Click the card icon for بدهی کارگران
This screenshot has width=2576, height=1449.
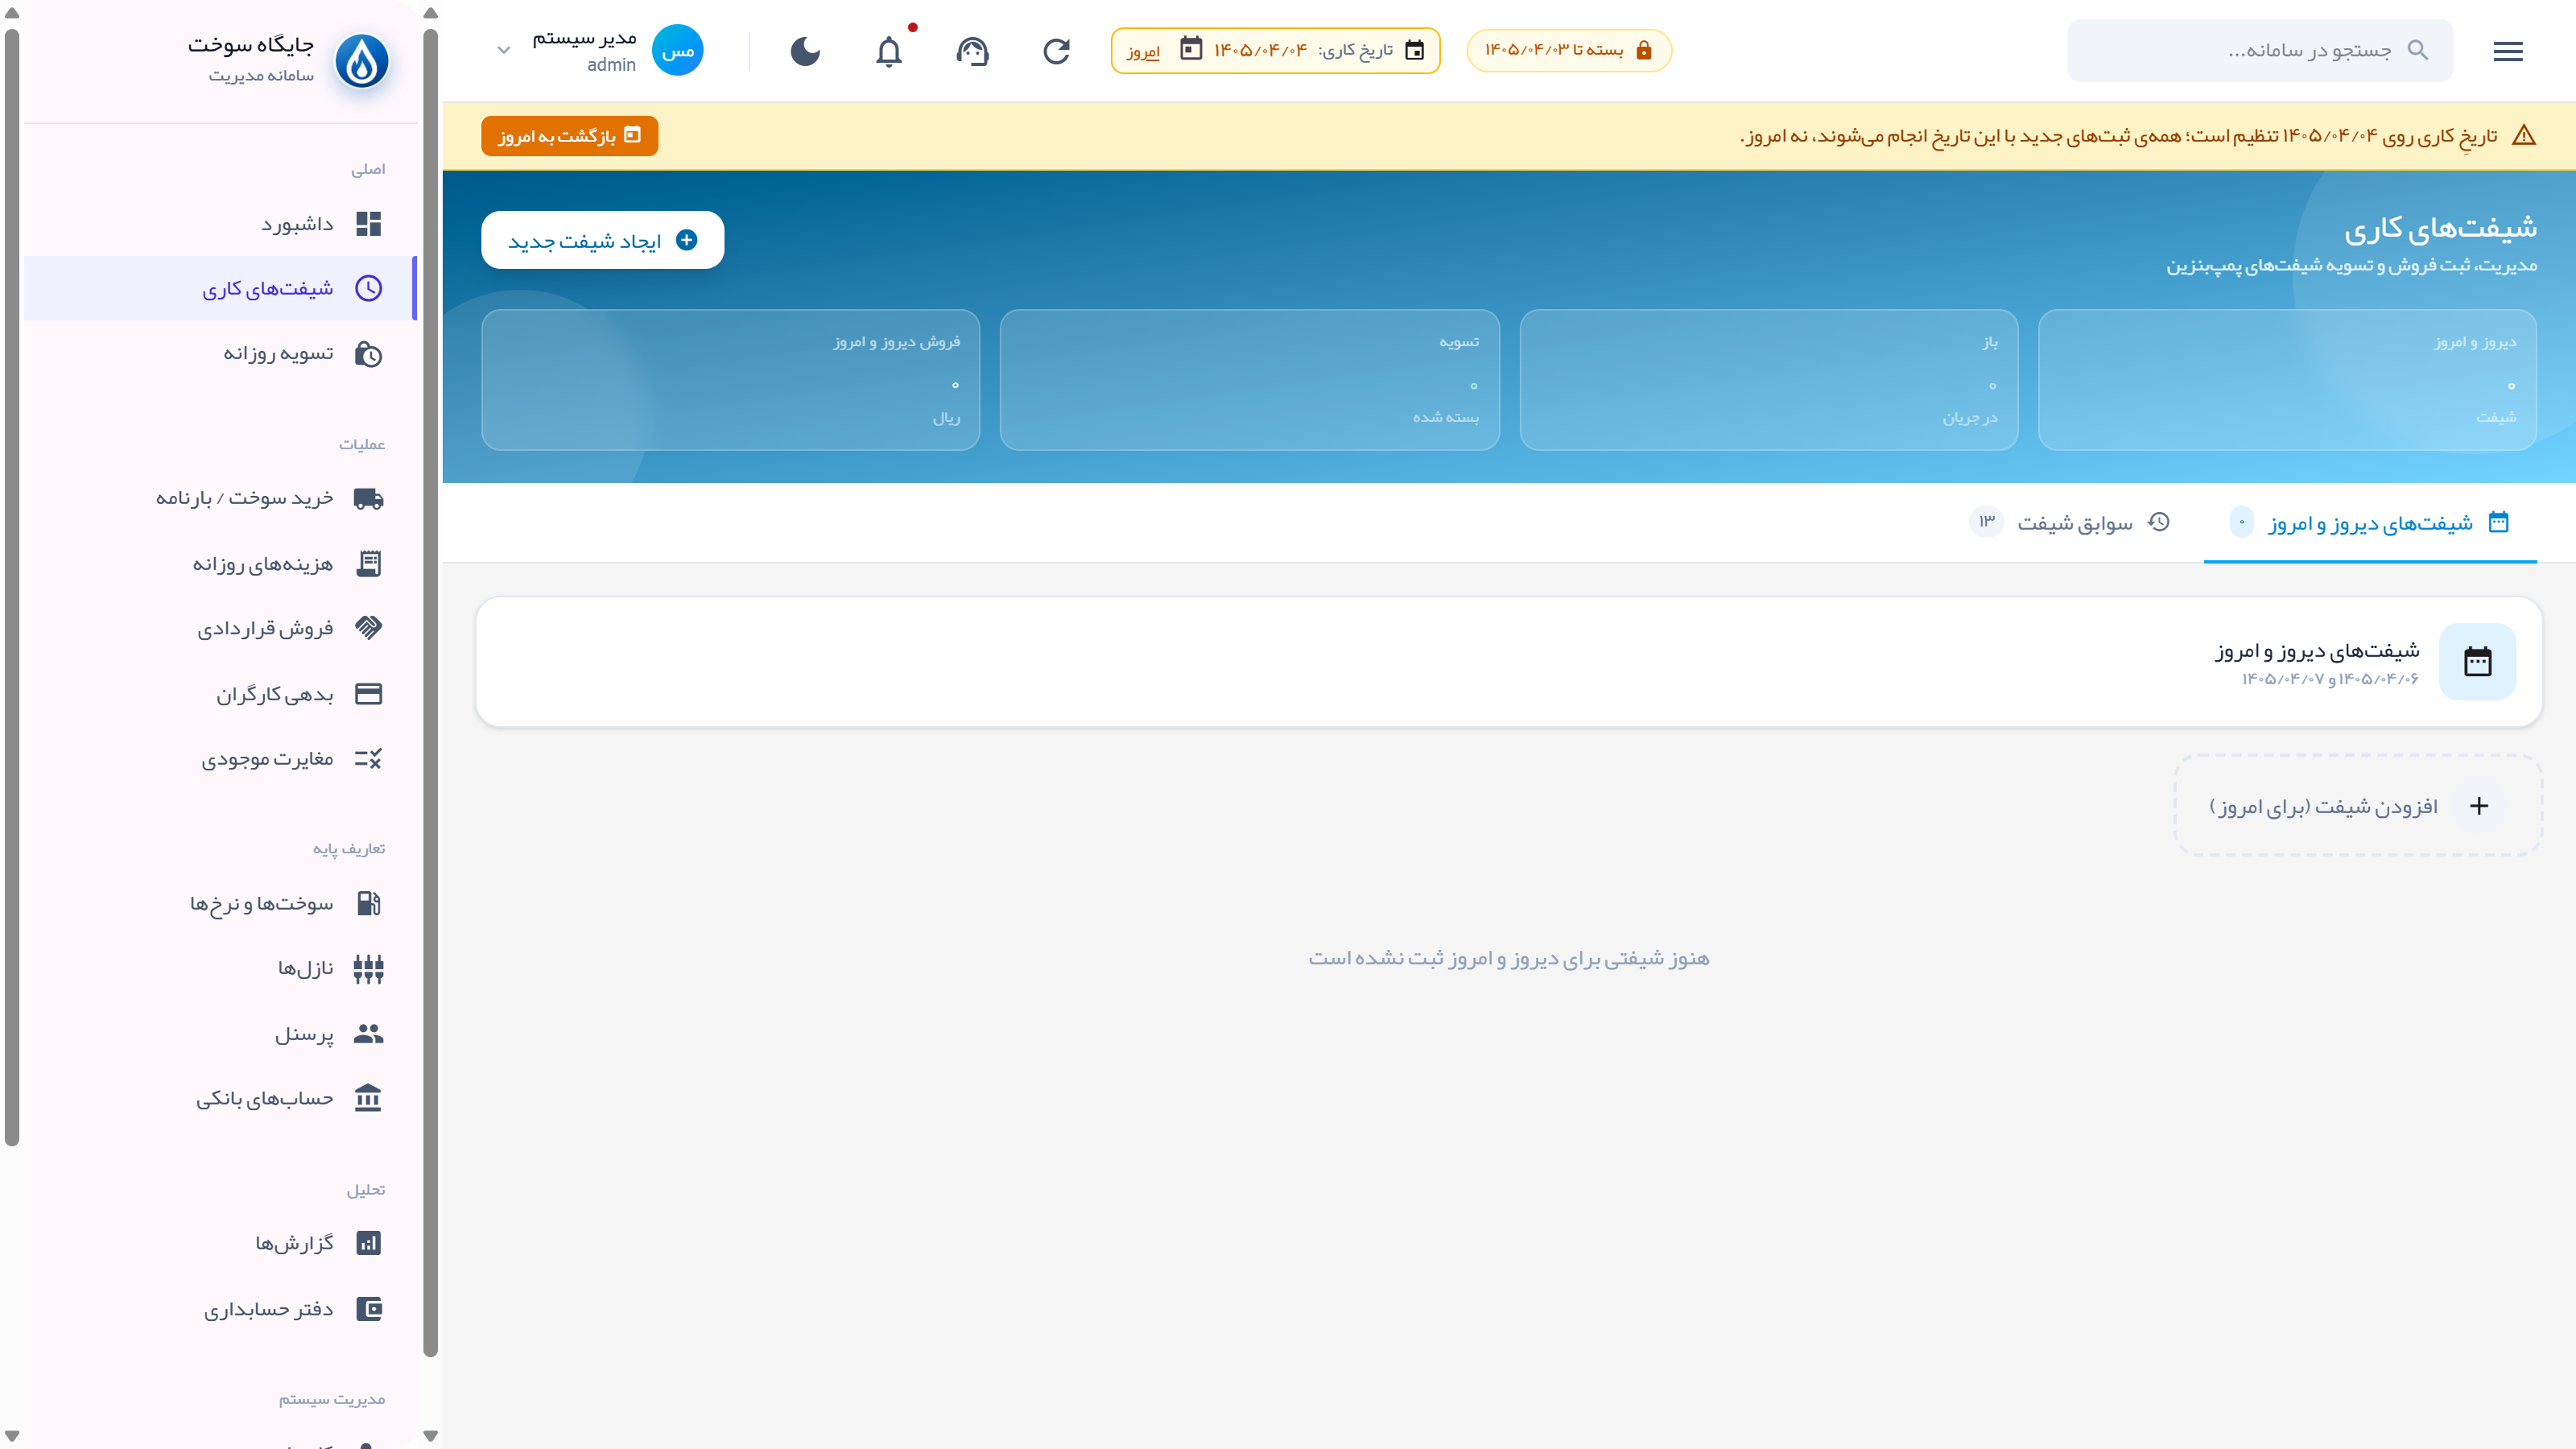tap(368, 694)
